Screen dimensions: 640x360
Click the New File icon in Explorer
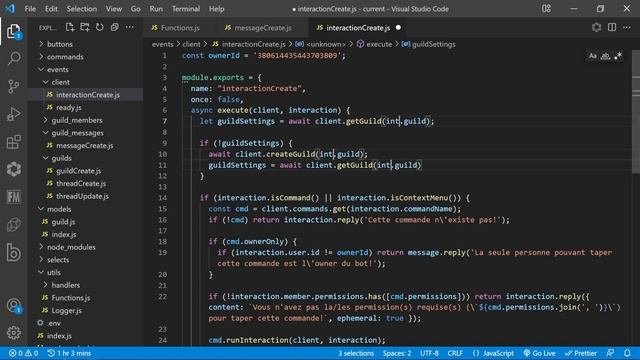[70, 27]
